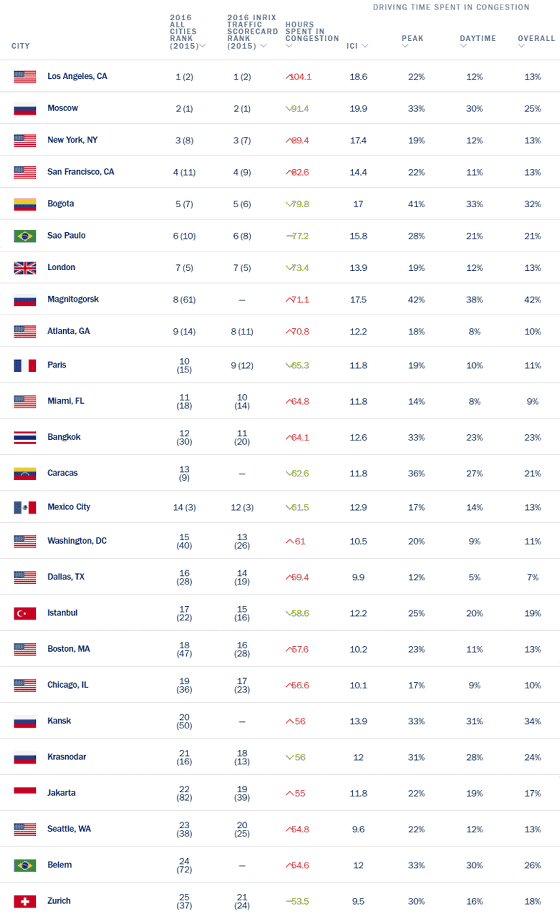This screenshot has height=917, width=560.
Task: Sort table by ICI column chevron
Action: [x=365, y=46]
